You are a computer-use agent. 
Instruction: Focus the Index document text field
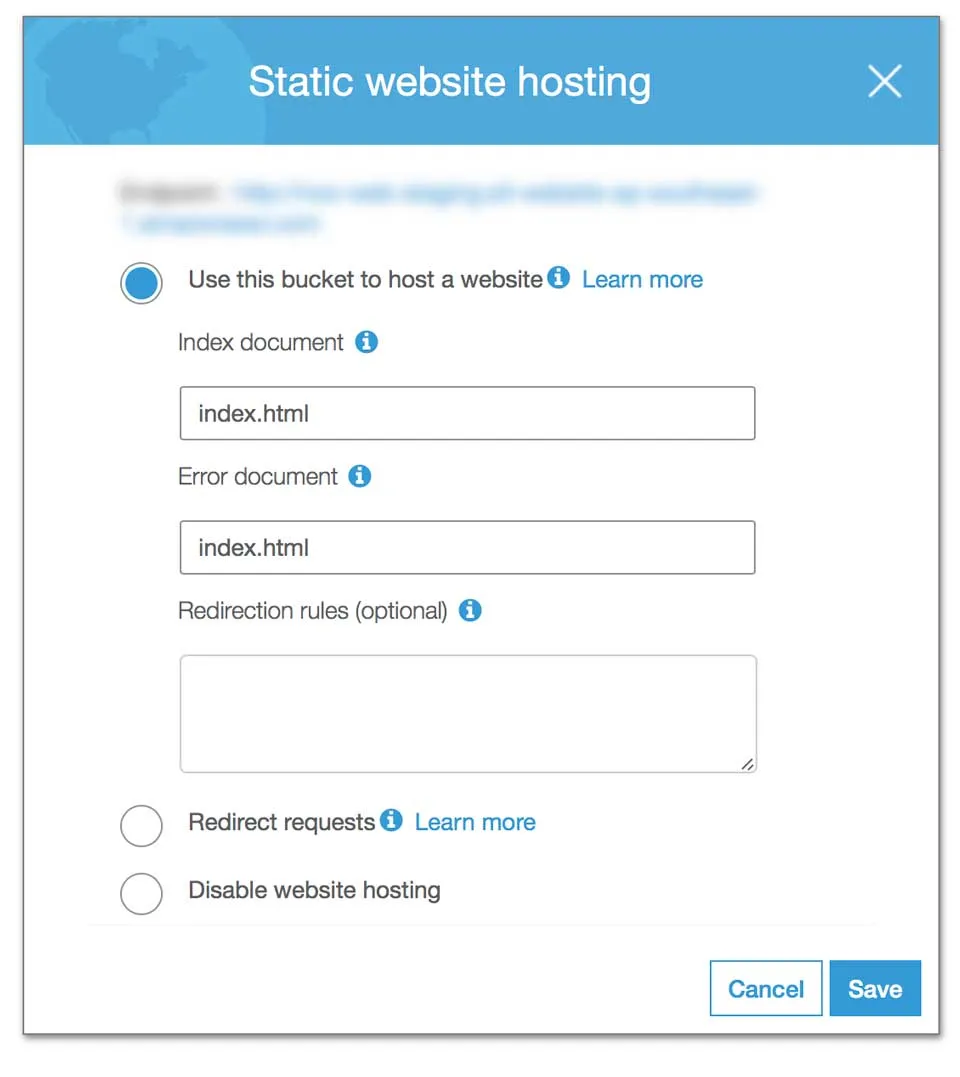(467, 414)
